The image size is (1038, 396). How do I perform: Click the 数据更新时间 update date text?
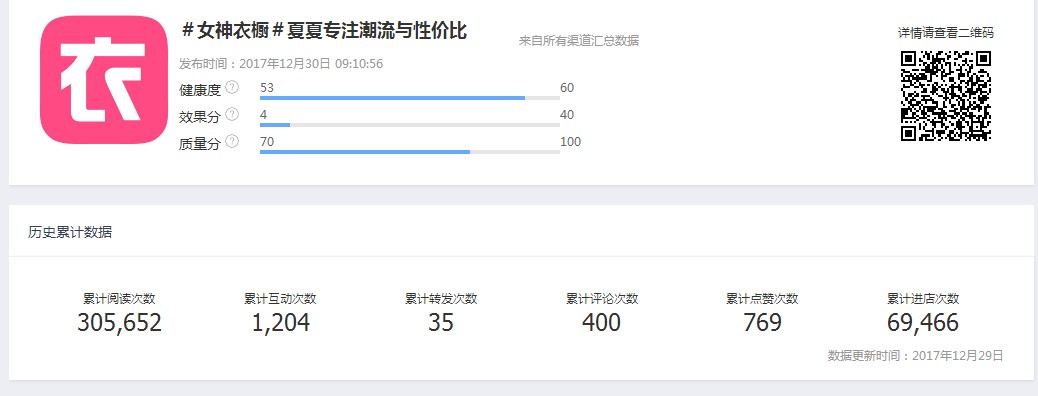pyautogui.click(x=916, y=356)
